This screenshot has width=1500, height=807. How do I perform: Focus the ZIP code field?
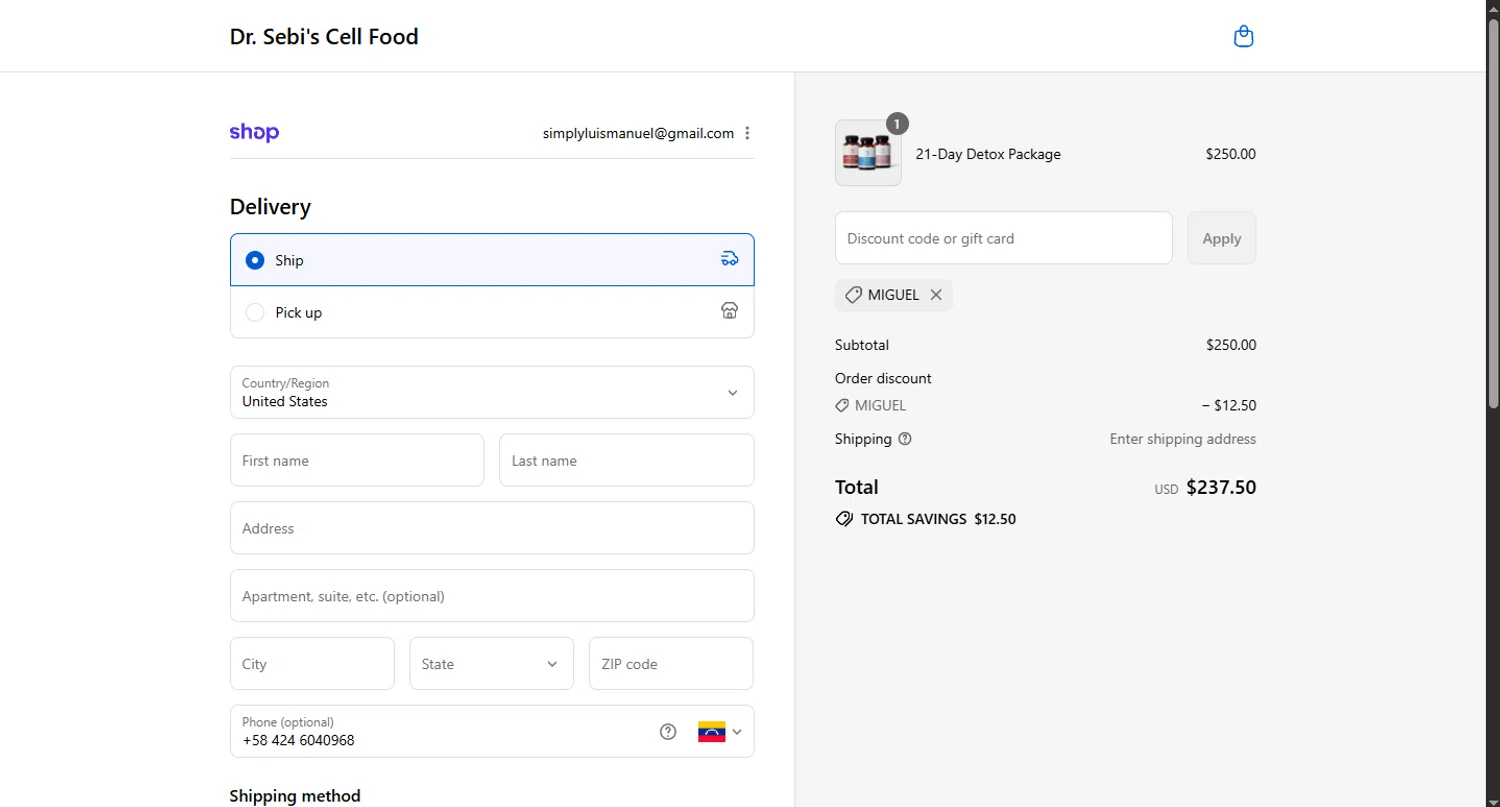coord(671,664)
